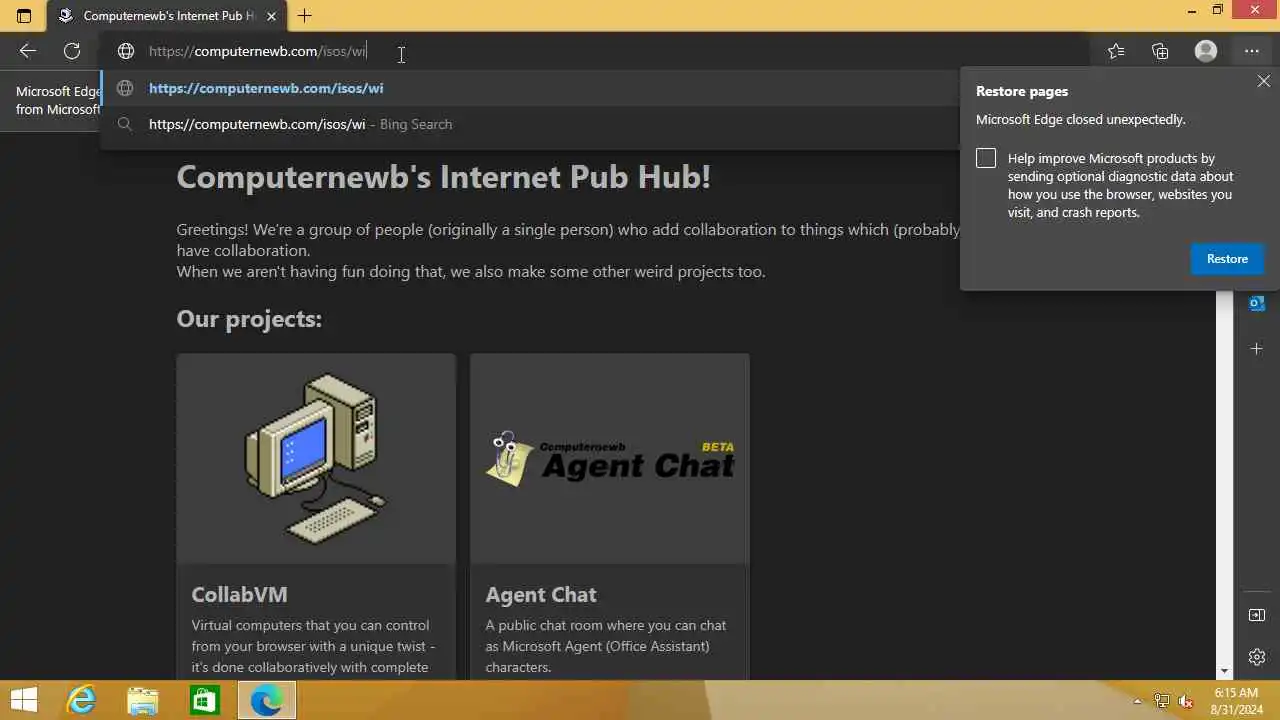Image resolution: width=1280 pixels, height=720 pixels.
Task: Close the Computernewb's Internet Pub Hub tab
Action: (x=271, y=16)
